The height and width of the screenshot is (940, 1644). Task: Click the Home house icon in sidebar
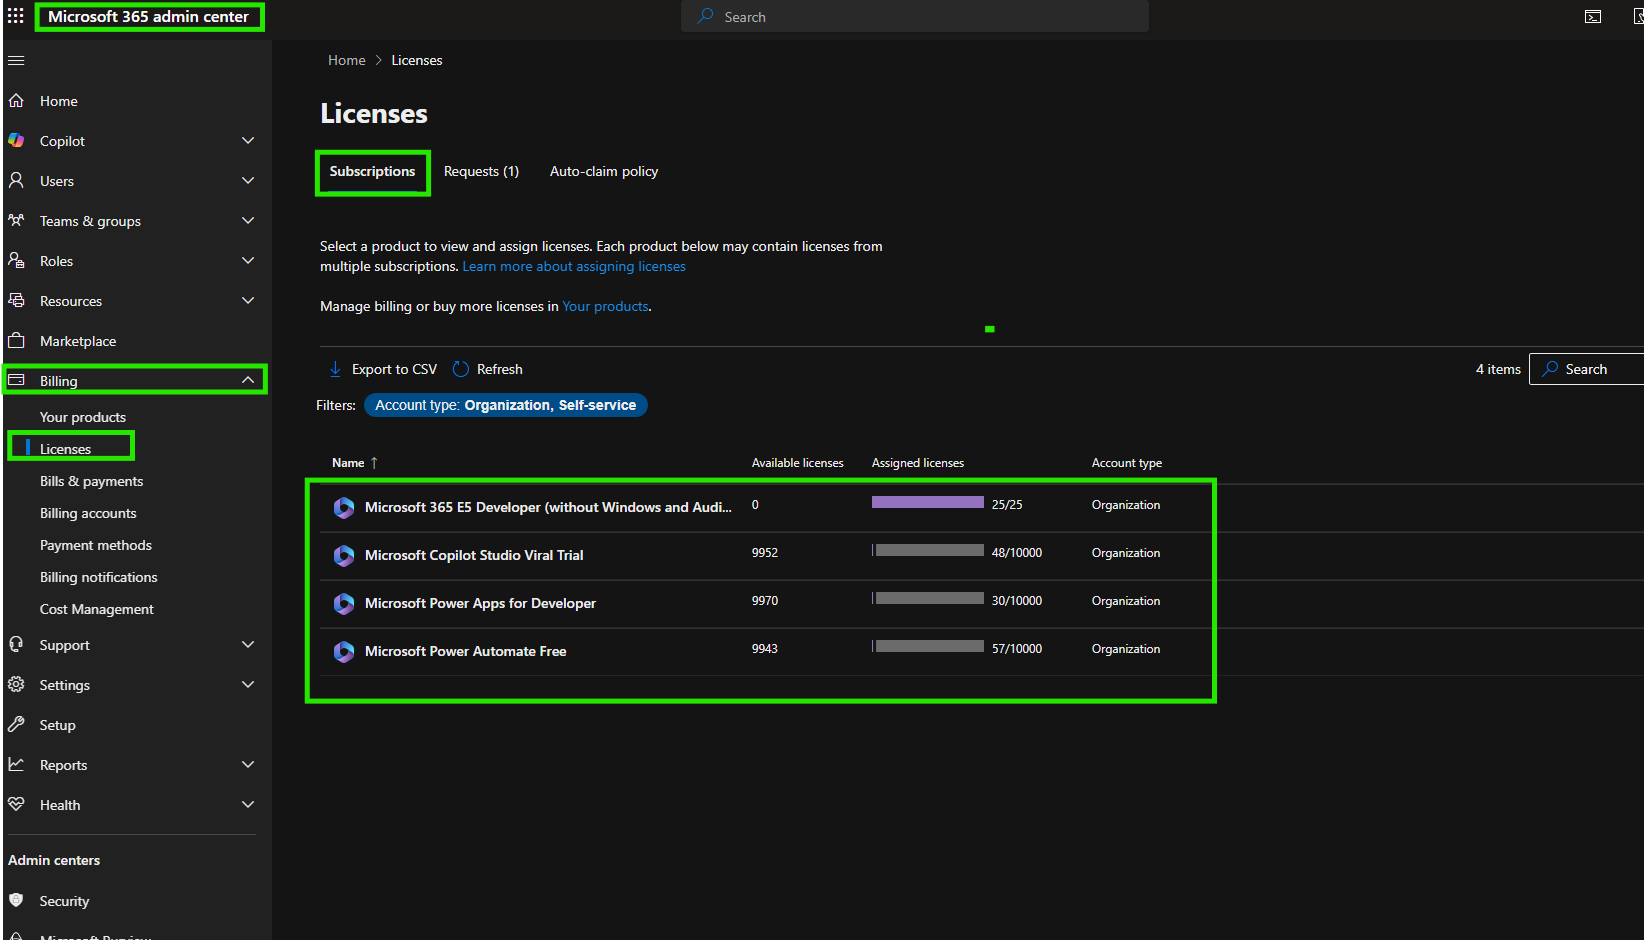[x=16, y=101]
